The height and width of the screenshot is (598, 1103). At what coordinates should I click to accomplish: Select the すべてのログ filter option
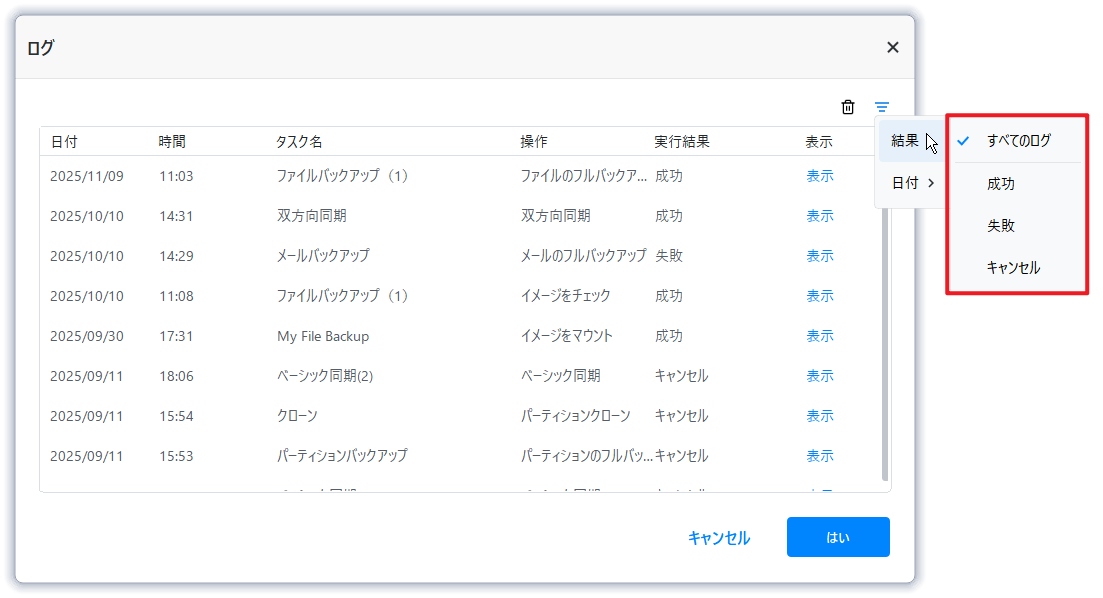tap(1018, 141)
